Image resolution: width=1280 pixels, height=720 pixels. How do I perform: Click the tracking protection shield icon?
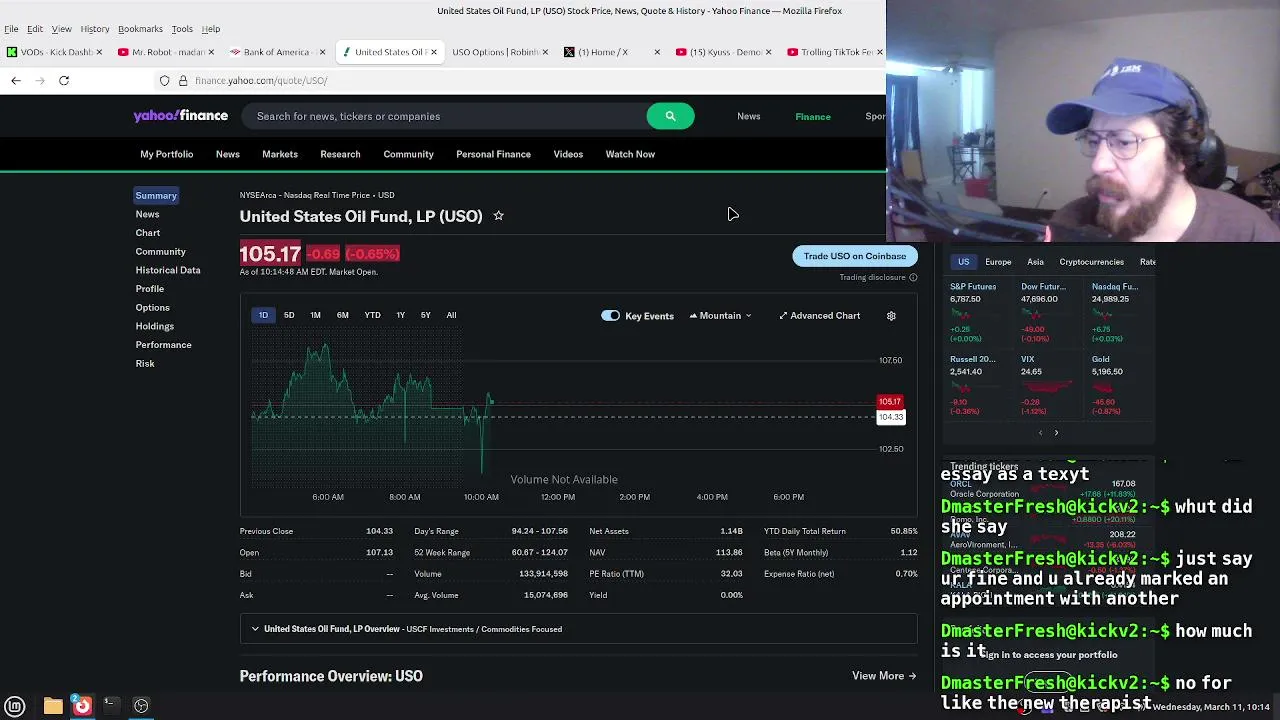165,80
